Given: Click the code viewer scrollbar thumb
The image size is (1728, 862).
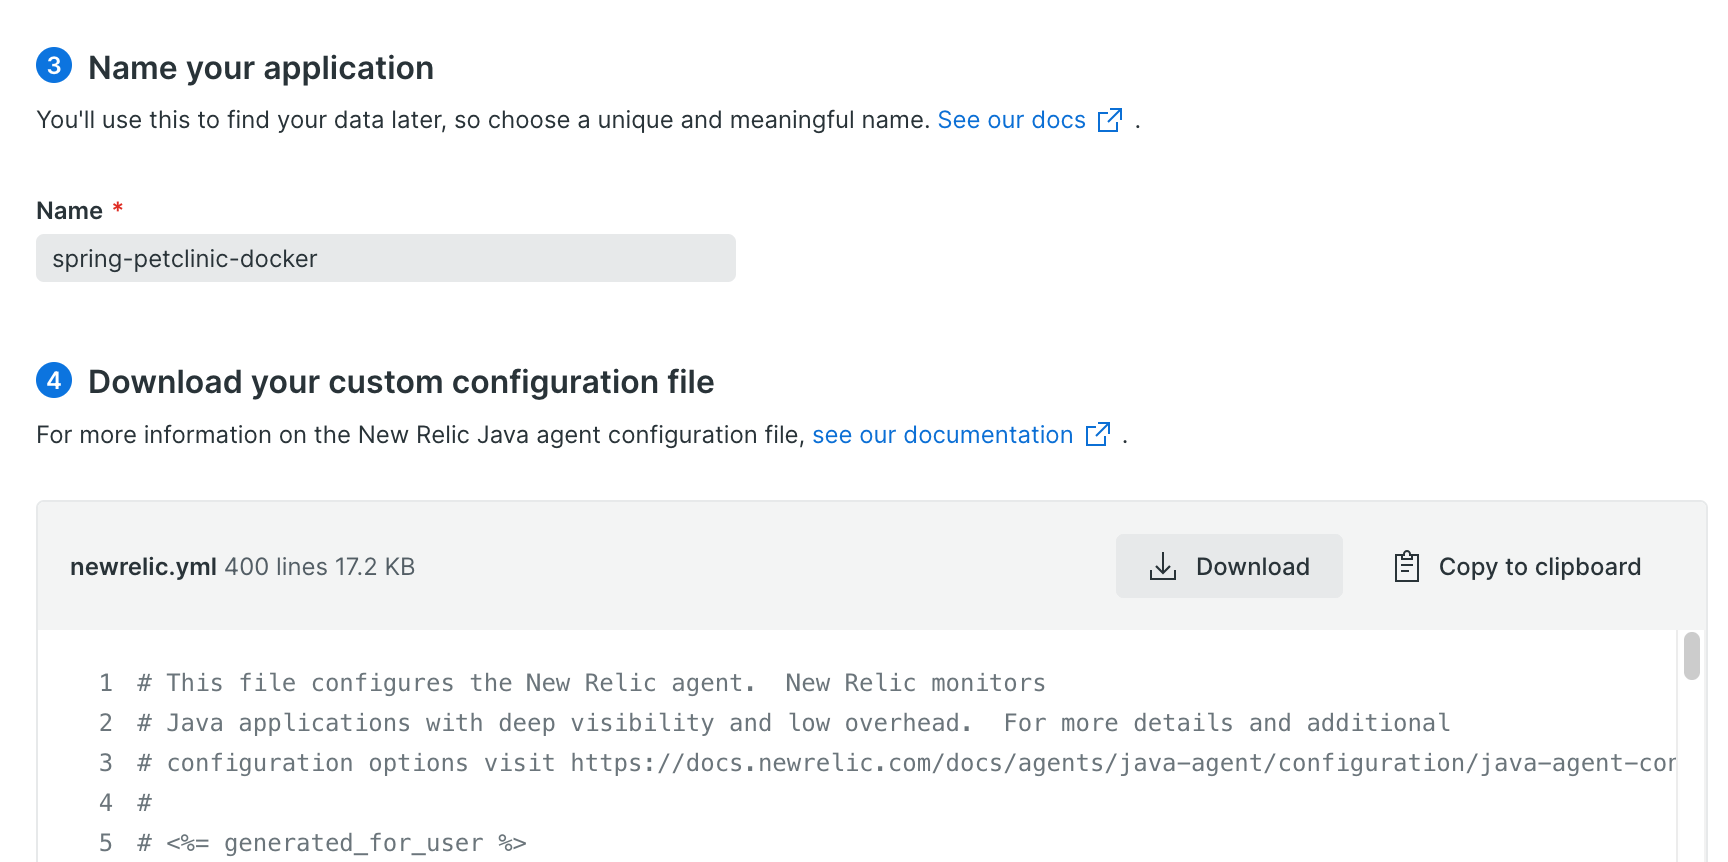Looking at the screenshot, I should coord(1692,656).
